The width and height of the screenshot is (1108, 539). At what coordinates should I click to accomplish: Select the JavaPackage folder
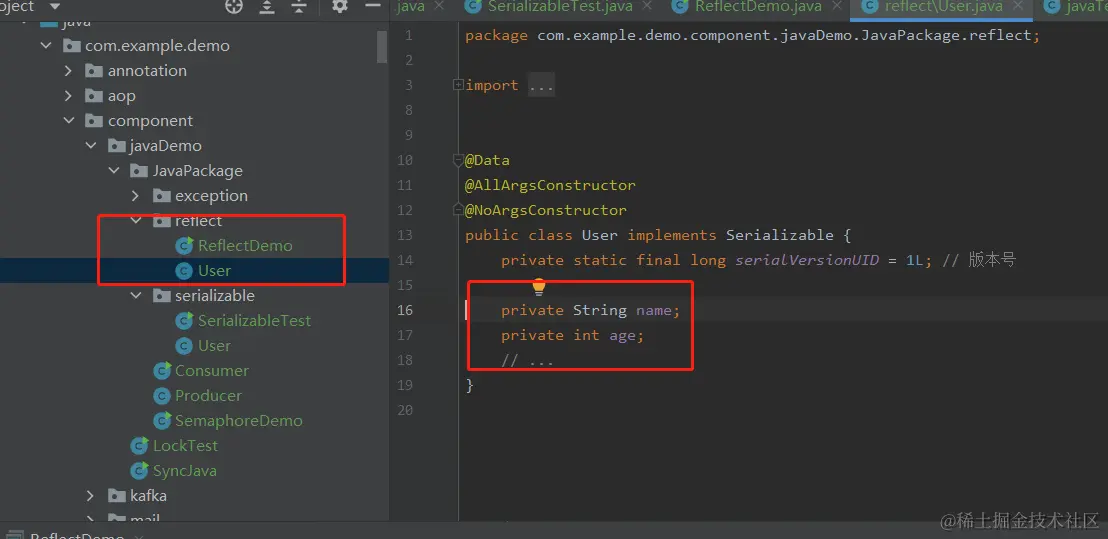[198, 171]
